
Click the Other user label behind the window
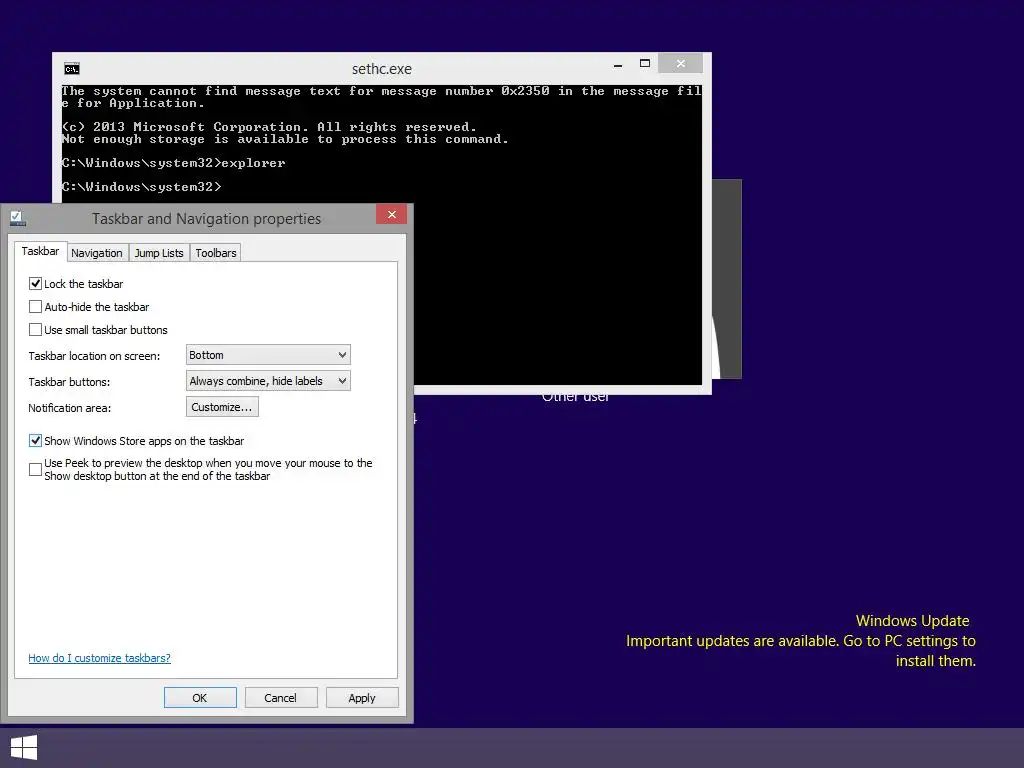pyautogui.click(x=575, y=397)
